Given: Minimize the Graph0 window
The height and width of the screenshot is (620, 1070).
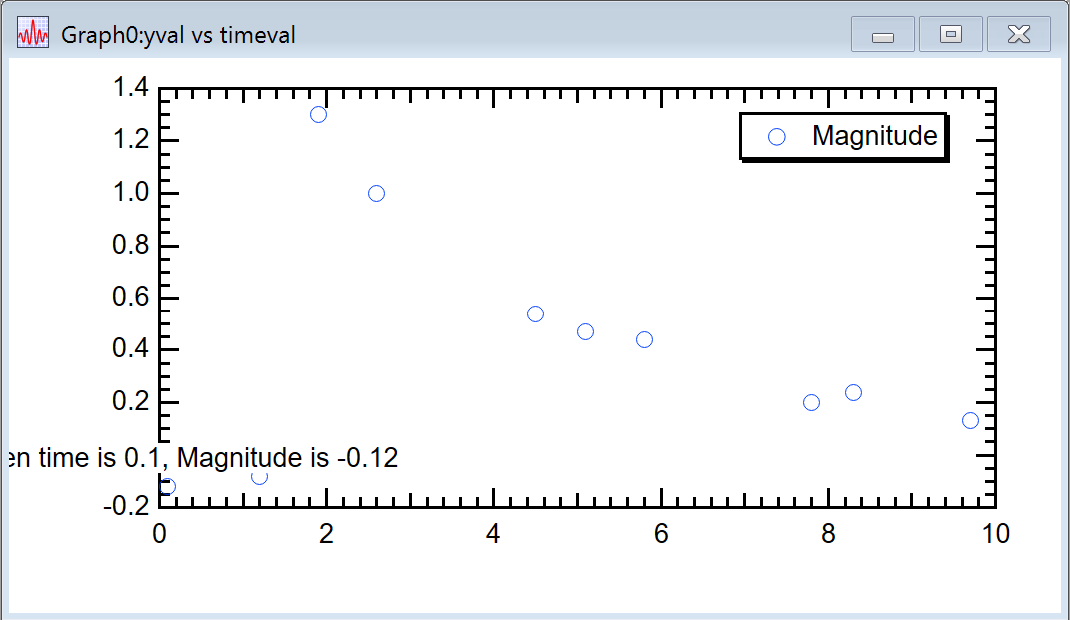Looking at the screenshot, I should coord(882,35).
